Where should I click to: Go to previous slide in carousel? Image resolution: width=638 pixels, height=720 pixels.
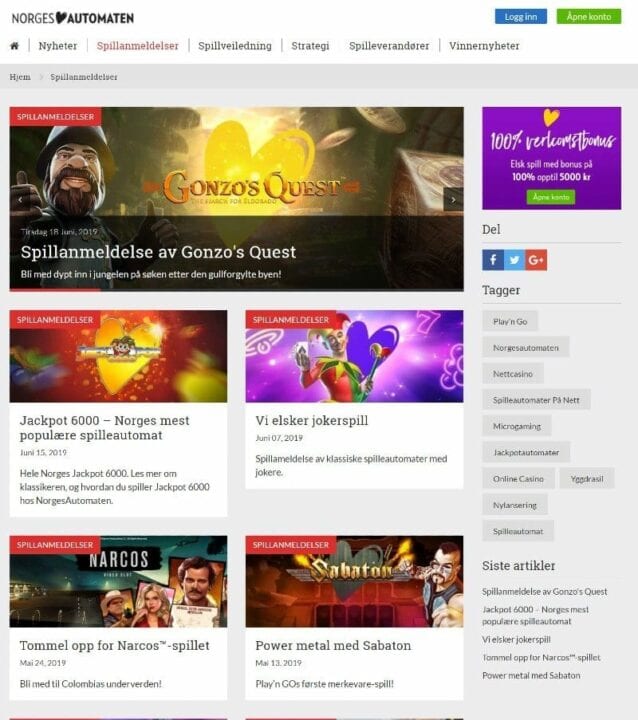(20, 200)
